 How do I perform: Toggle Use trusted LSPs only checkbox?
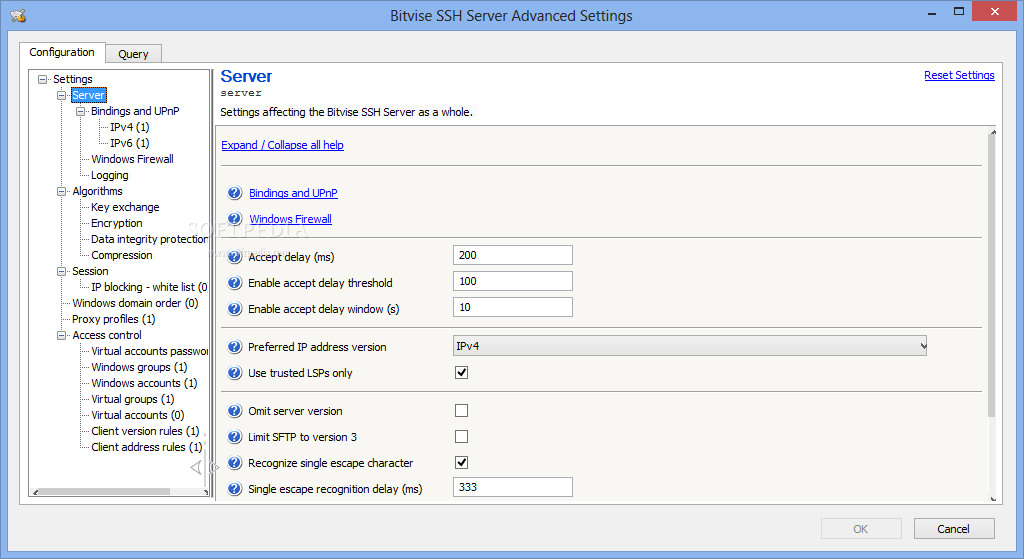(461, 372)
